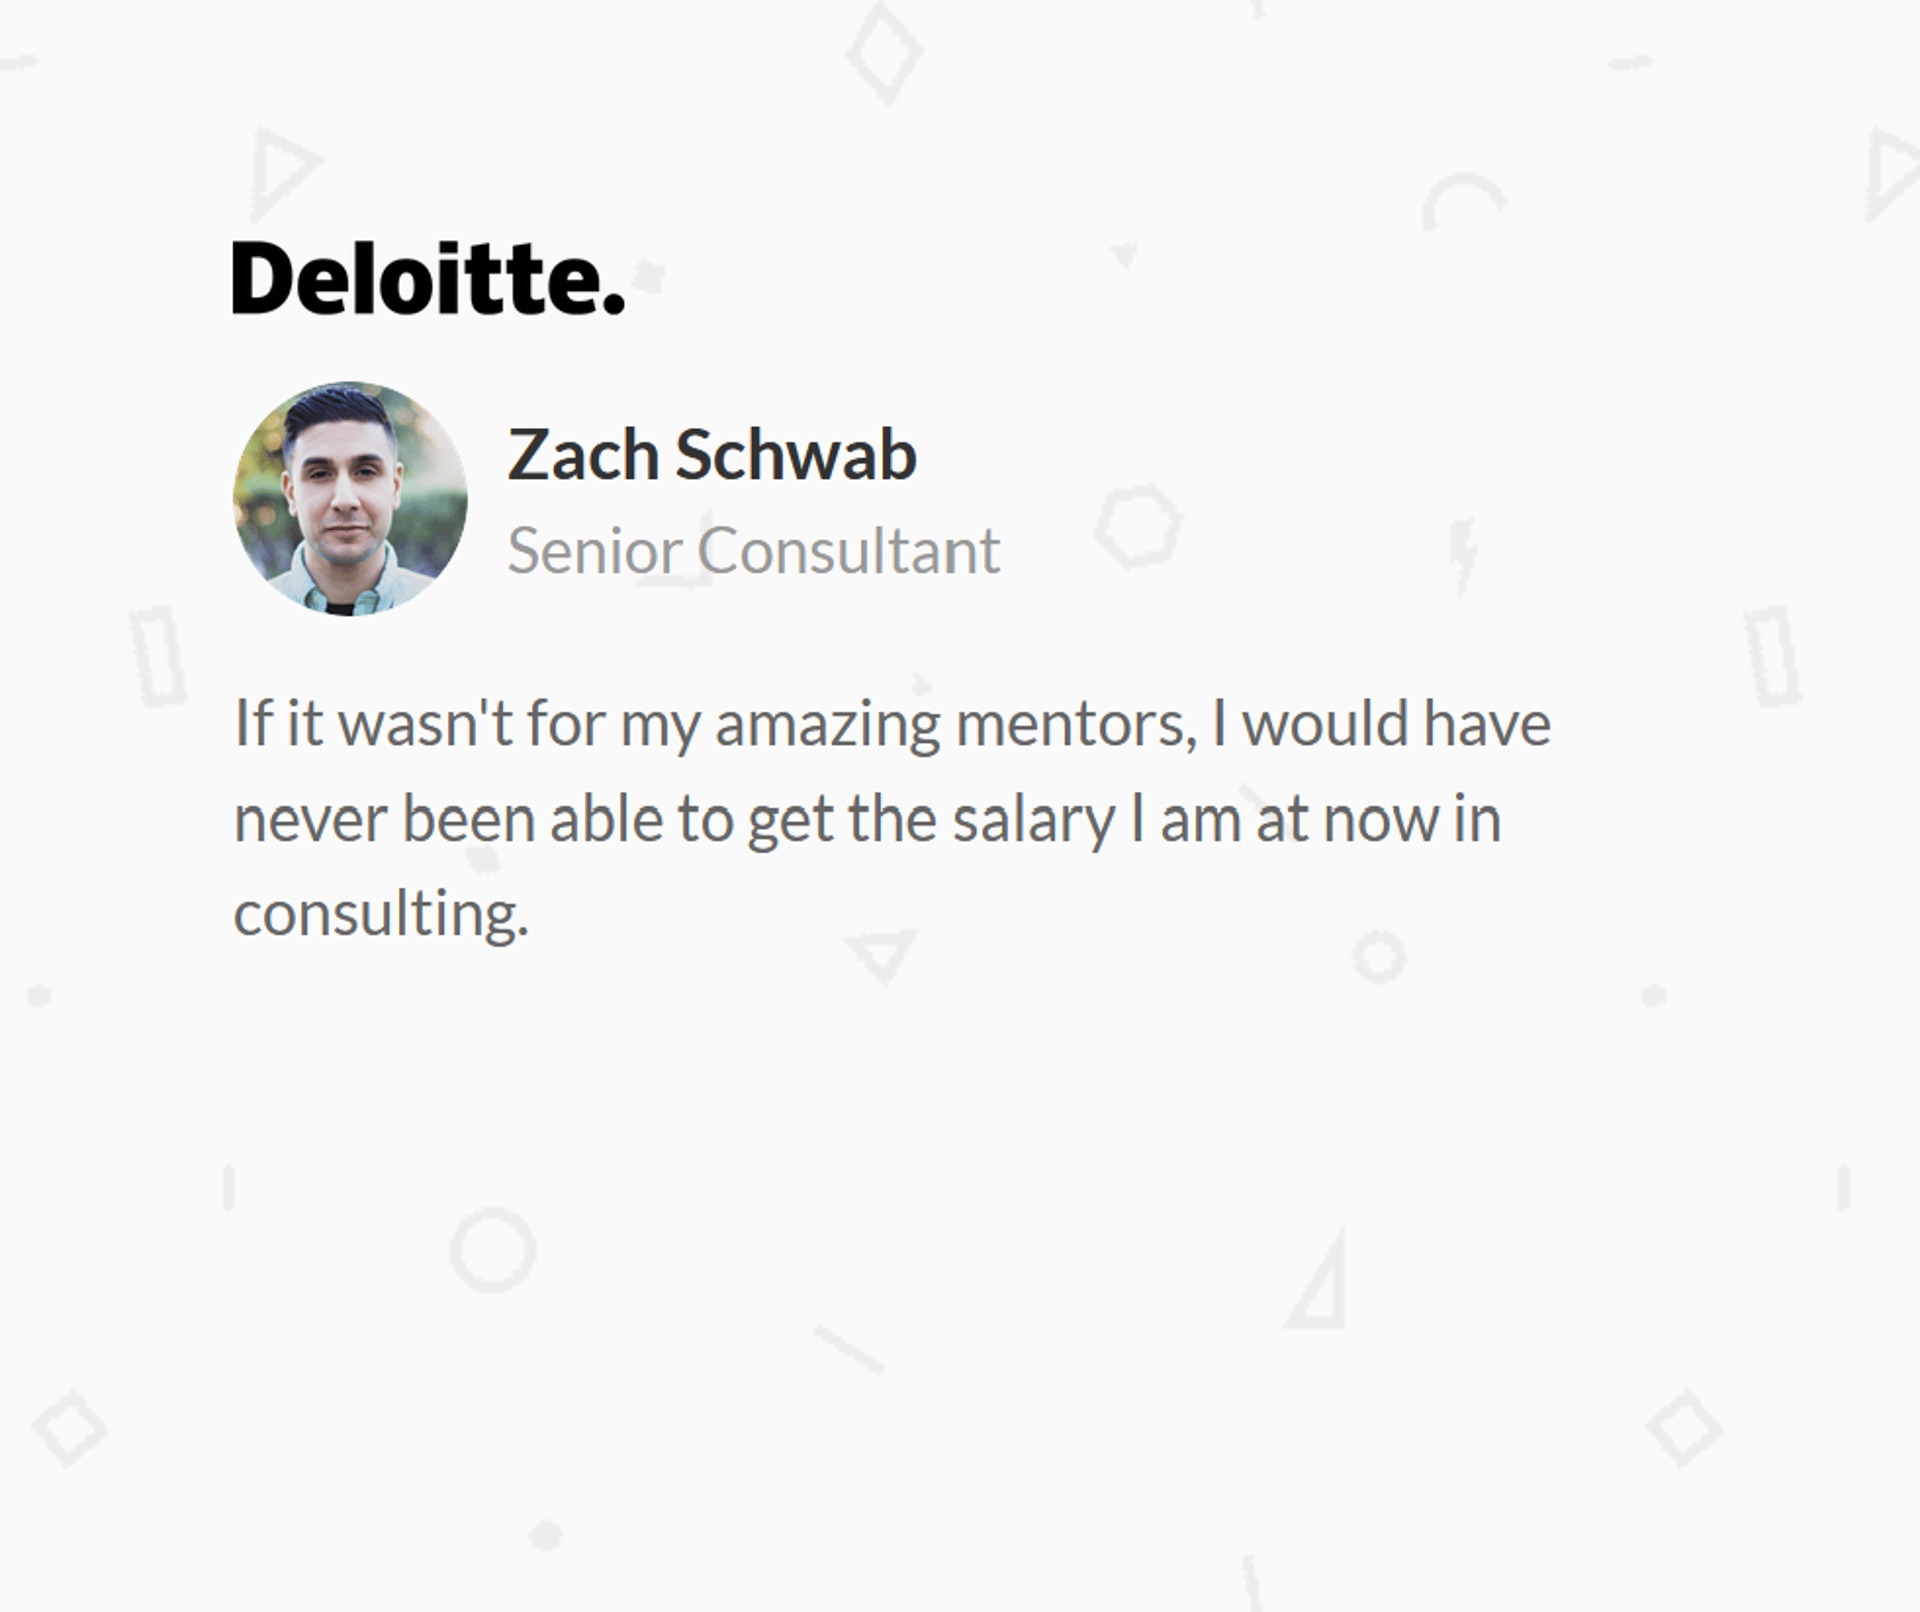
Task: Click the arc shape above the lightning bolt
Action: coord(1463,198)
